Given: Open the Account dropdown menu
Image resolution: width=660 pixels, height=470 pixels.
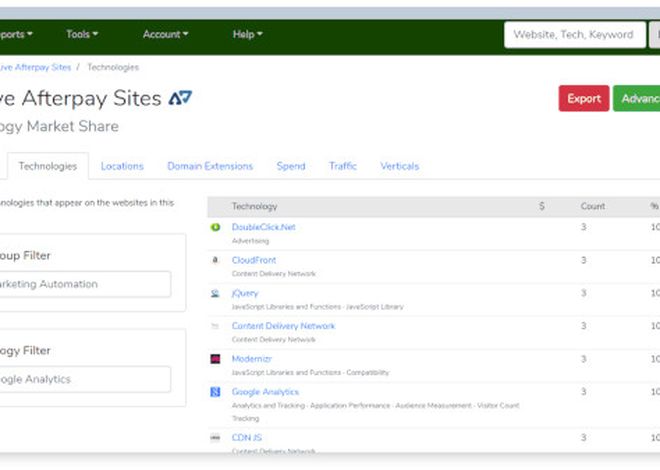Looking at the screenshot, I should (x=165, y=34).
